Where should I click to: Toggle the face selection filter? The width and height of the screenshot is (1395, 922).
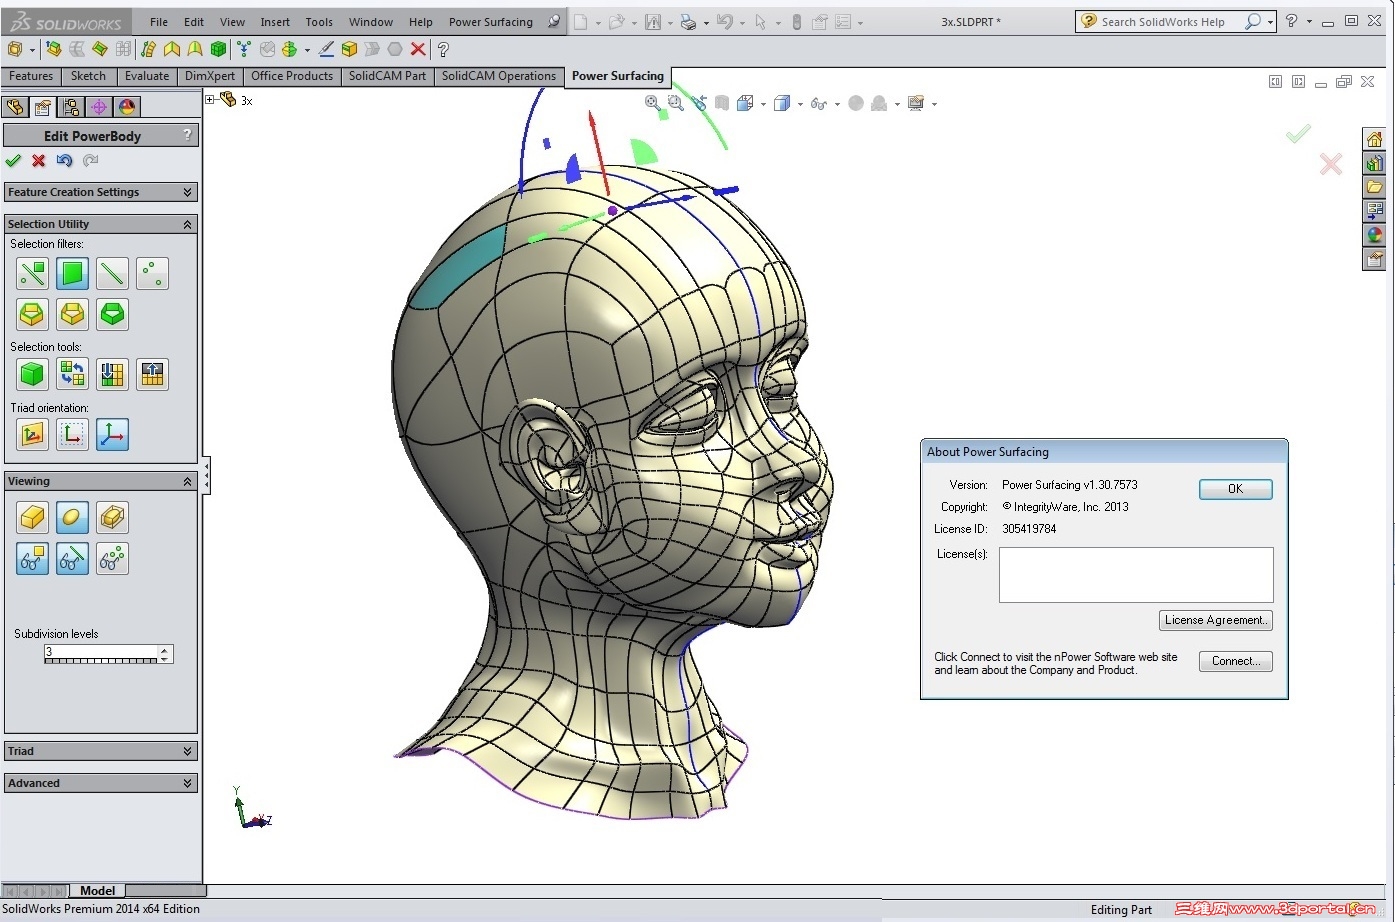72,273
